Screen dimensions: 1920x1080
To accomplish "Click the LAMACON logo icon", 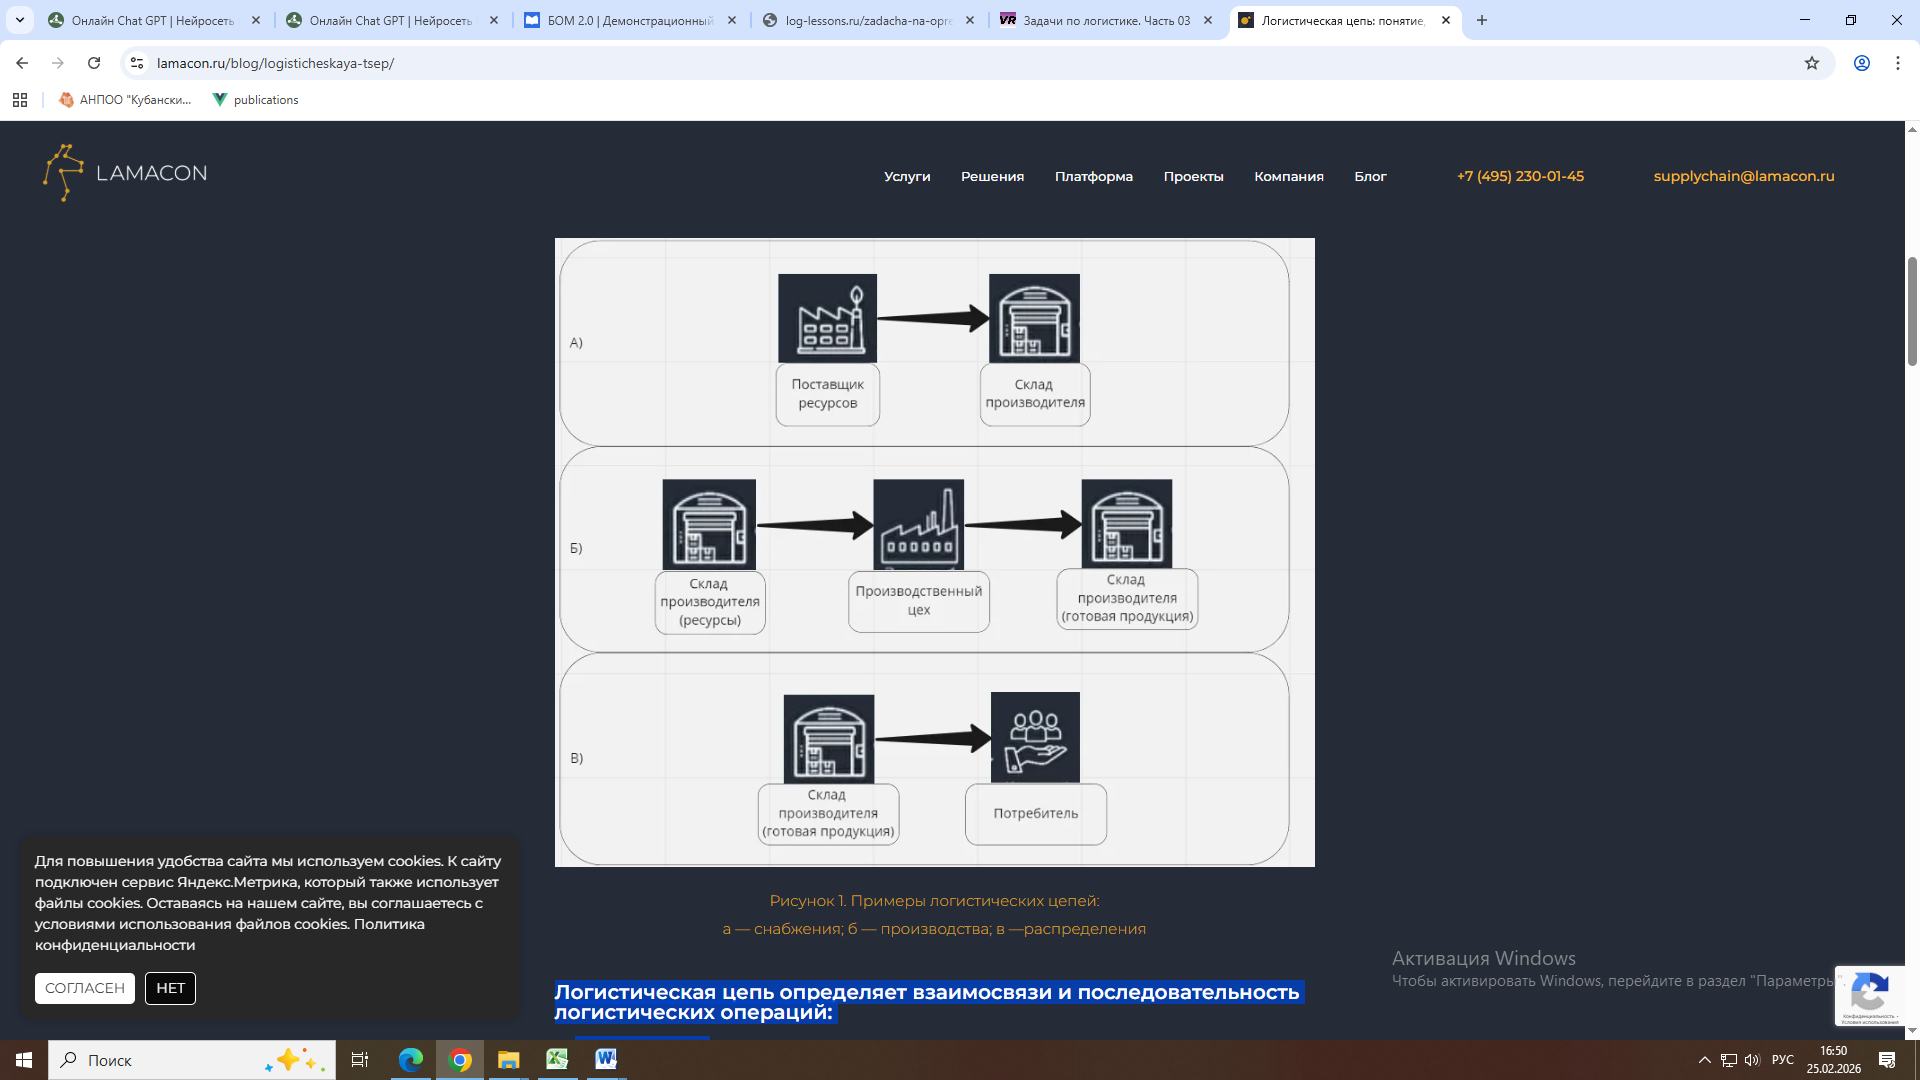I will pos(64,173).
